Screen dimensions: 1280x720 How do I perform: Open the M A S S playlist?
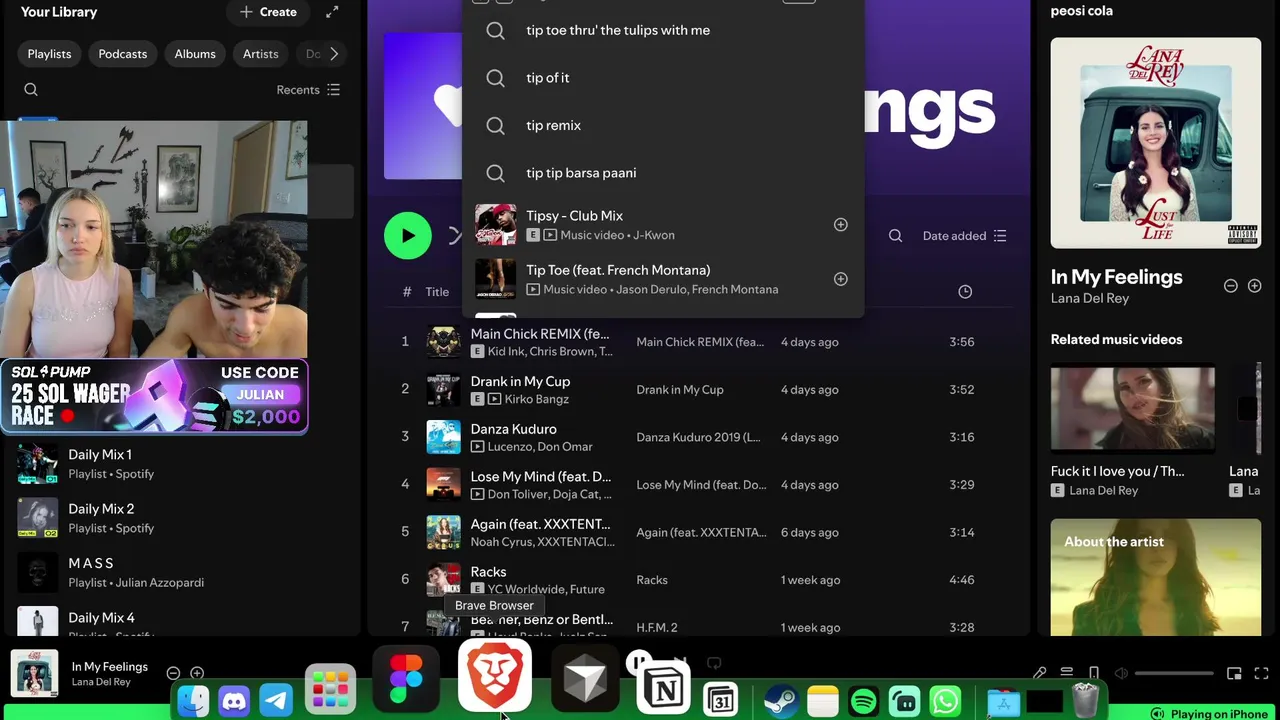(x=180, y=572)
